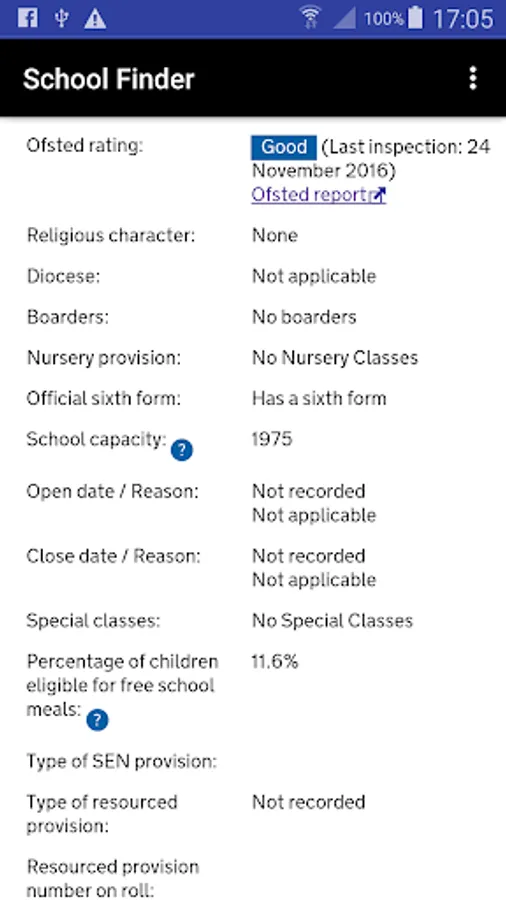Viewport: 506px width, 900px height.
Task: Tap the No Special Classes value
Action: point(332,620)
